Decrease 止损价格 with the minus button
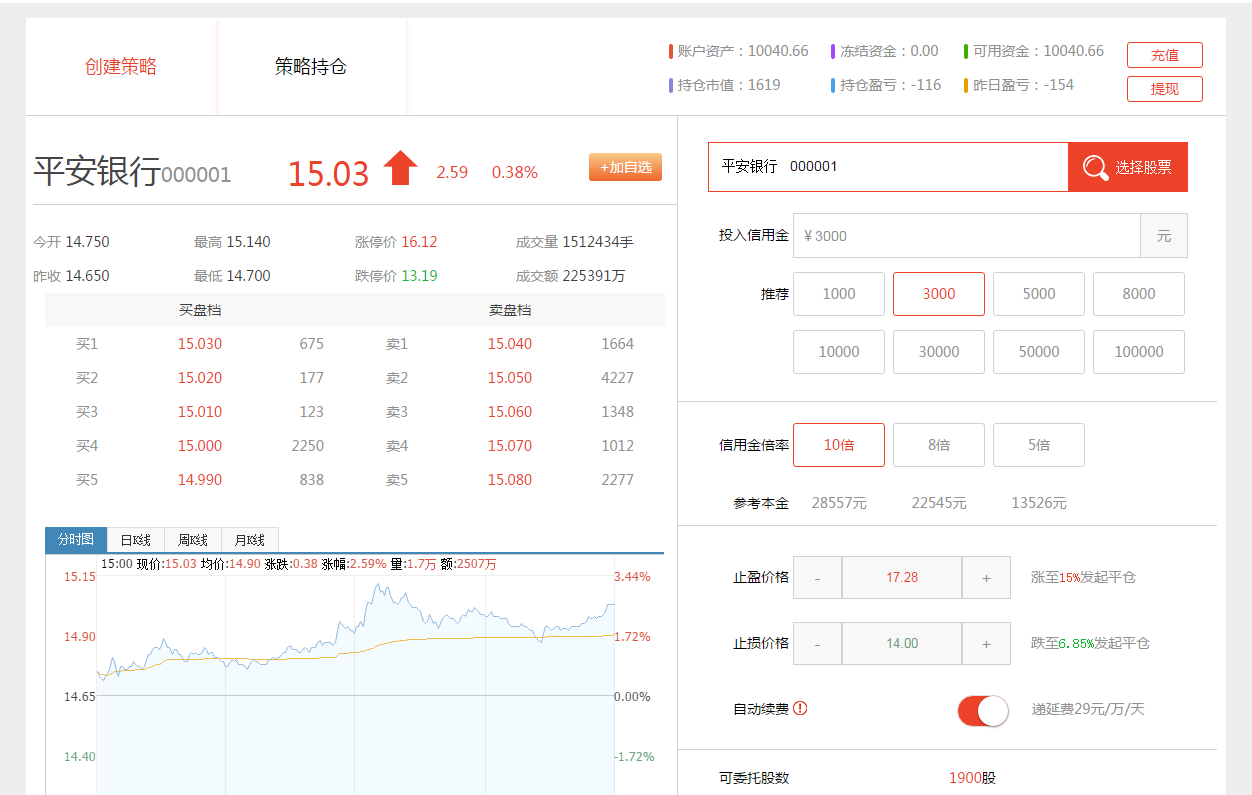Screen dimensions: 1252x795 [x=818, y=644]
